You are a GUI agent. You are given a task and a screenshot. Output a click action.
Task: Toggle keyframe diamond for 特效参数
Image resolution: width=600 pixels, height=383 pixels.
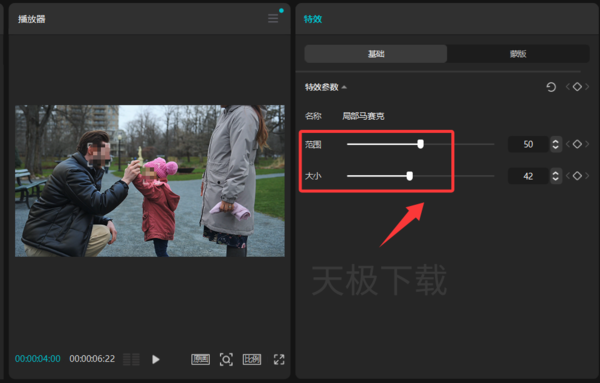[x=577, y=87]
